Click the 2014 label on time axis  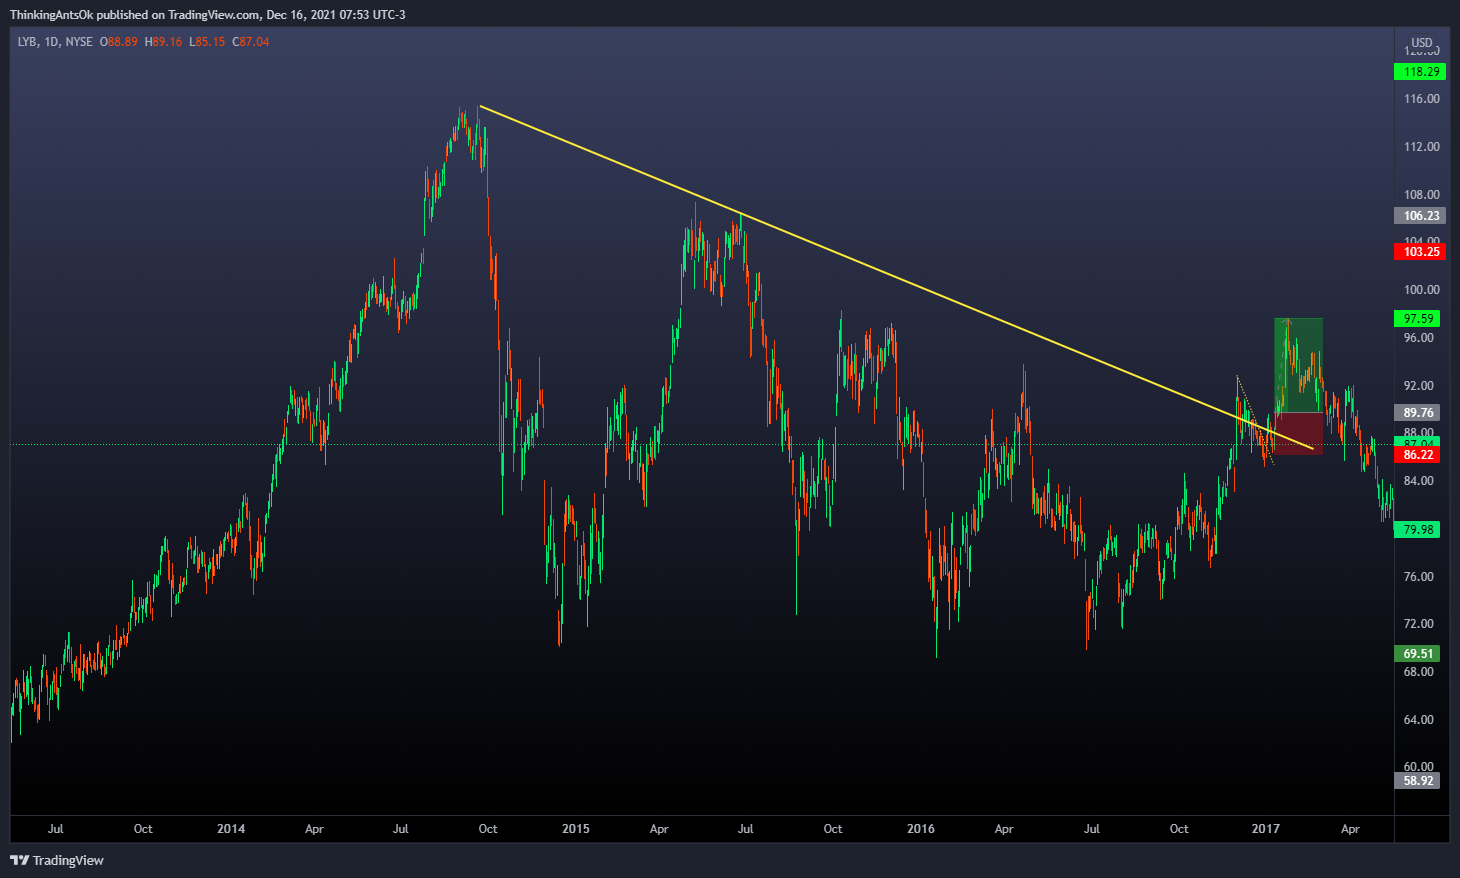(x=231, y=829)
